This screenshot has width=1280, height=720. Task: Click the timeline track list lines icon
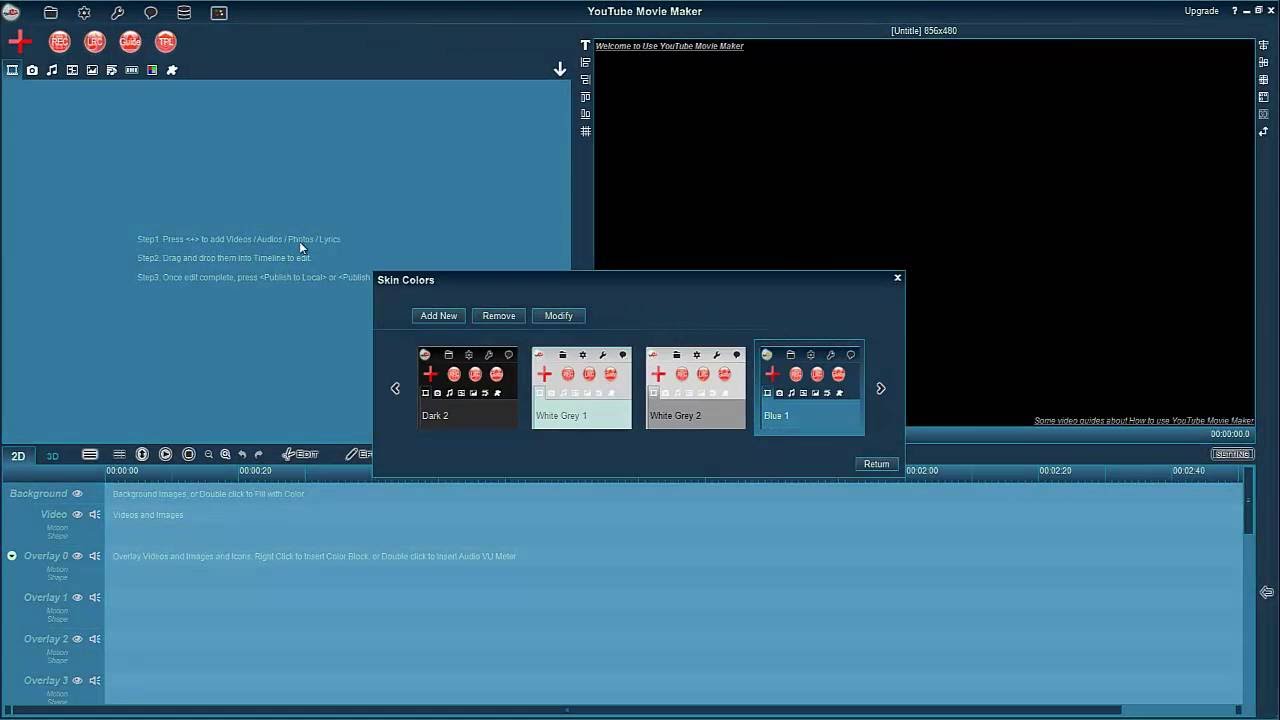click(90, 454)
